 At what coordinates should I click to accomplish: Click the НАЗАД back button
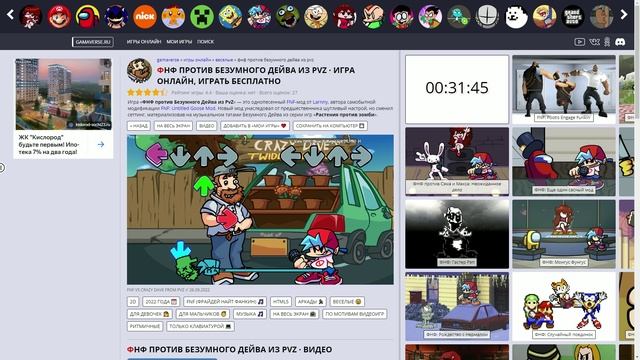click(139, 126)
